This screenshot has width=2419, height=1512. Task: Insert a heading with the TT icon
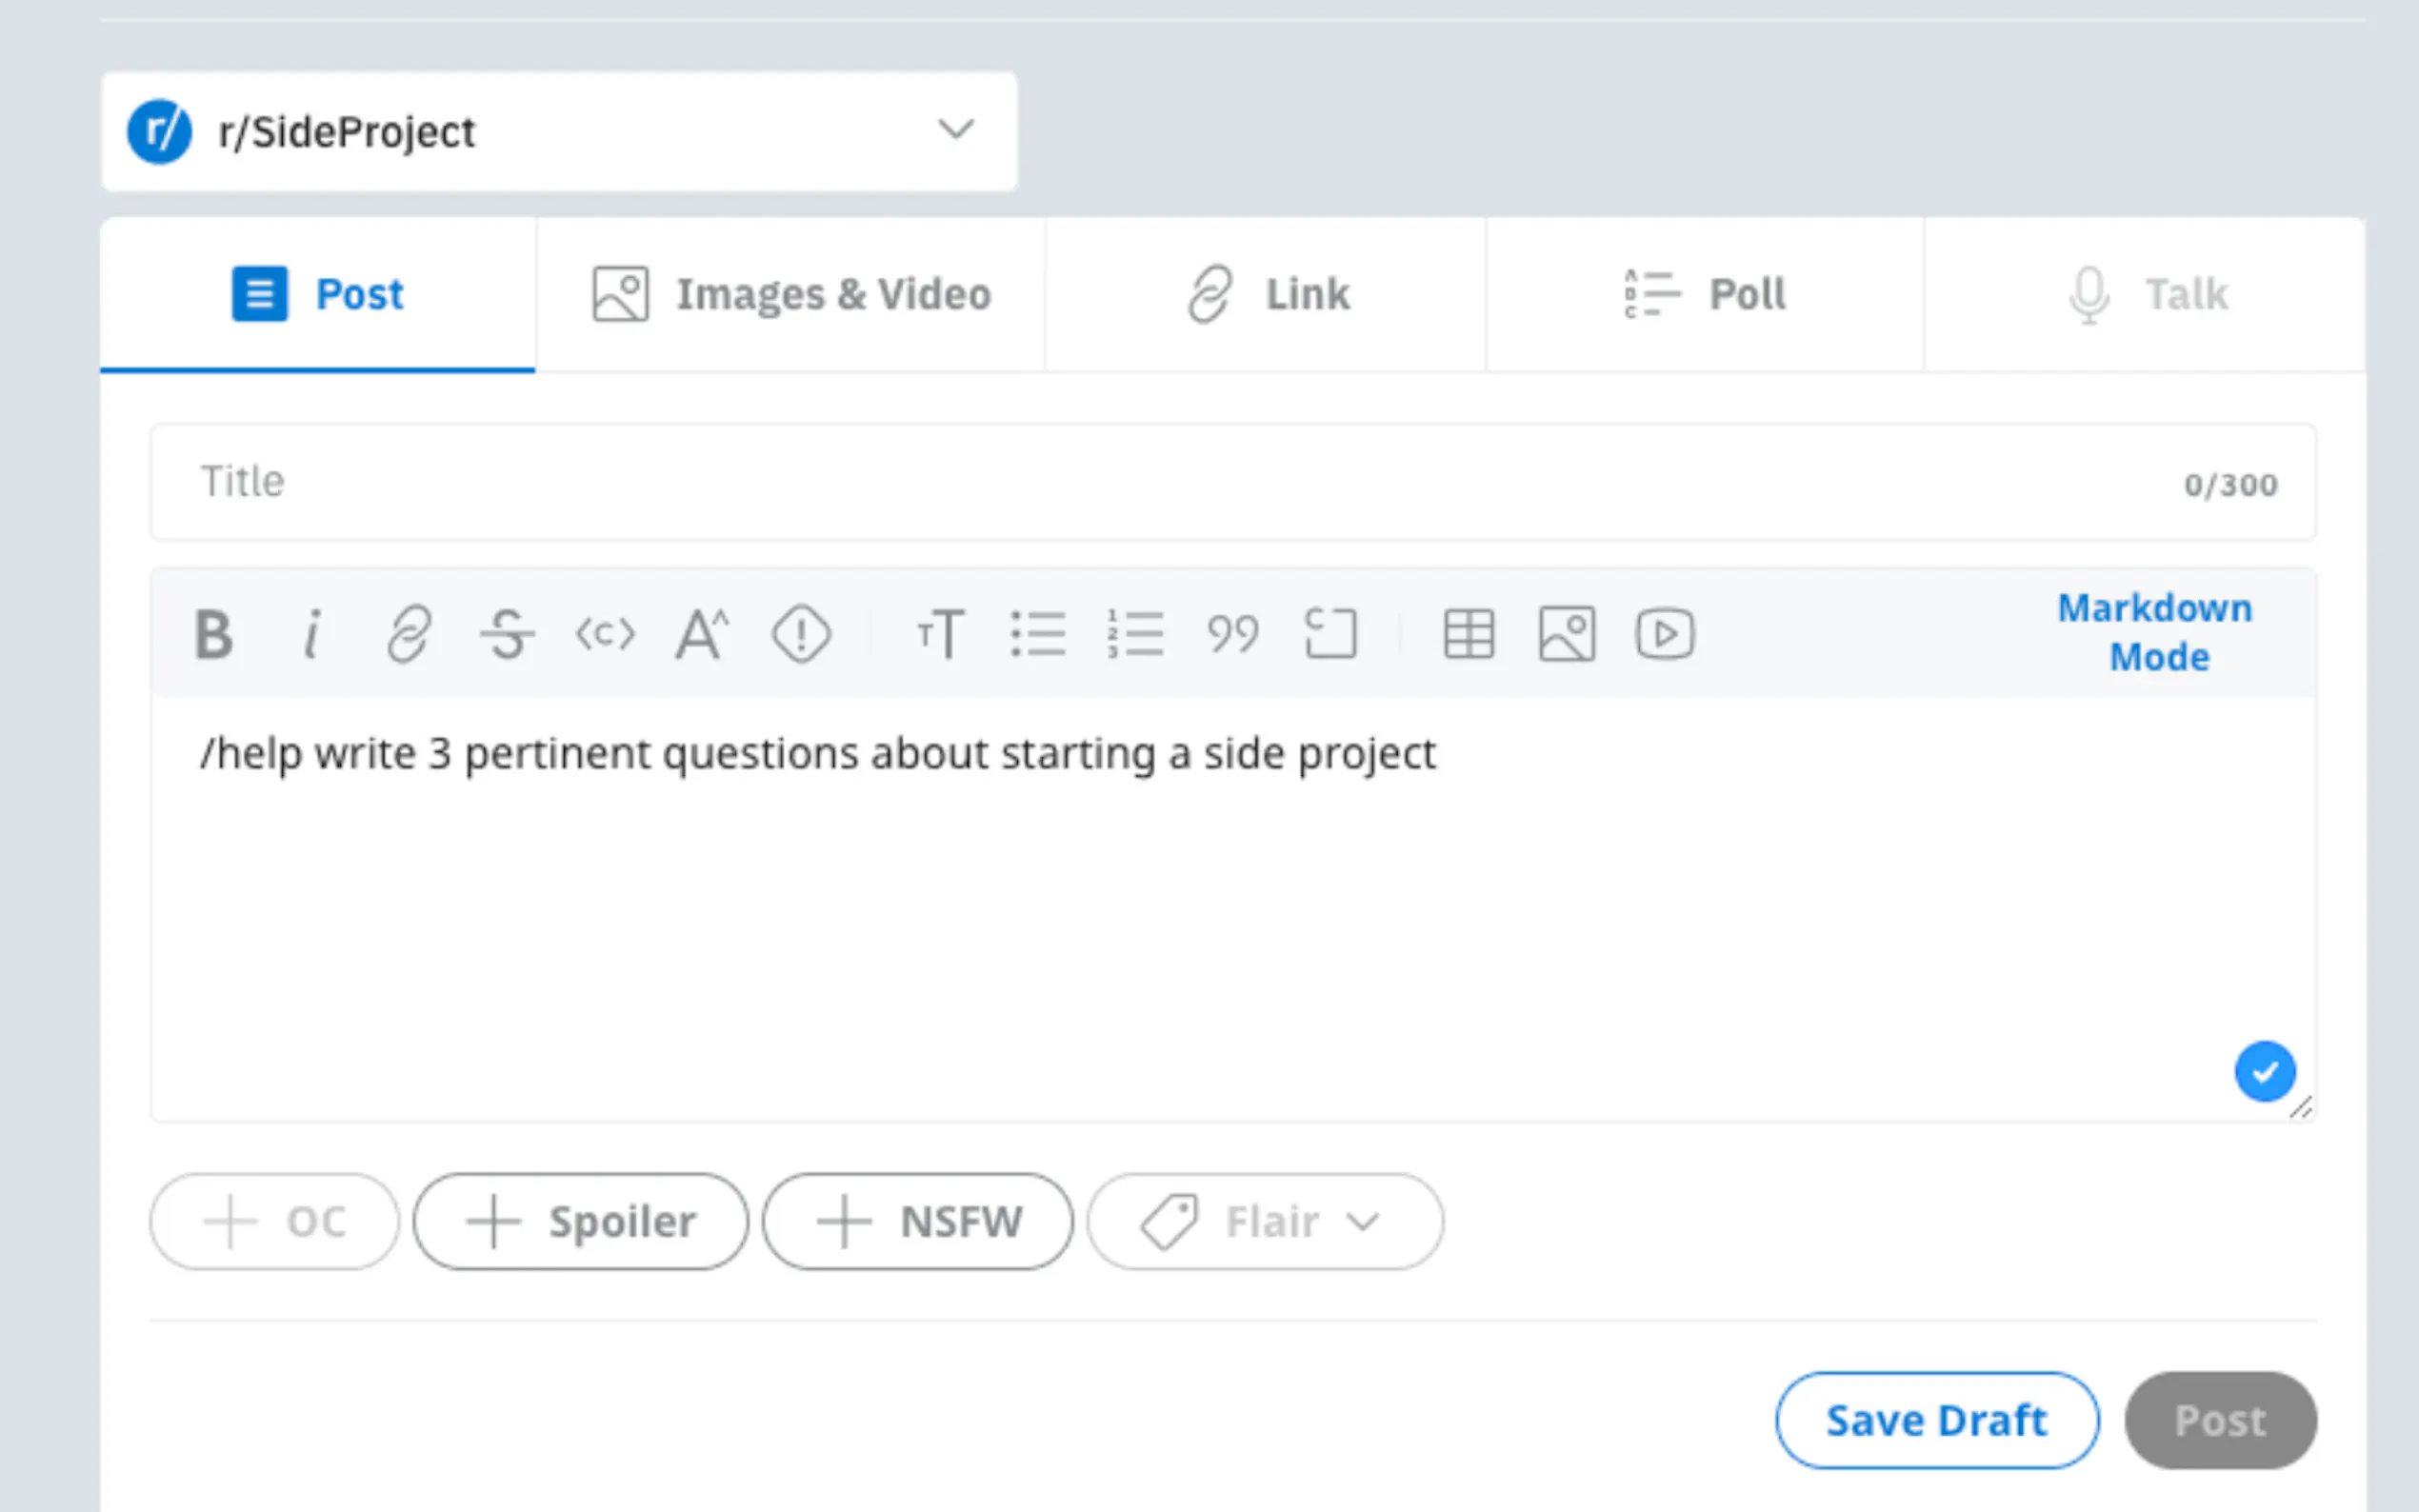[940, 634]
